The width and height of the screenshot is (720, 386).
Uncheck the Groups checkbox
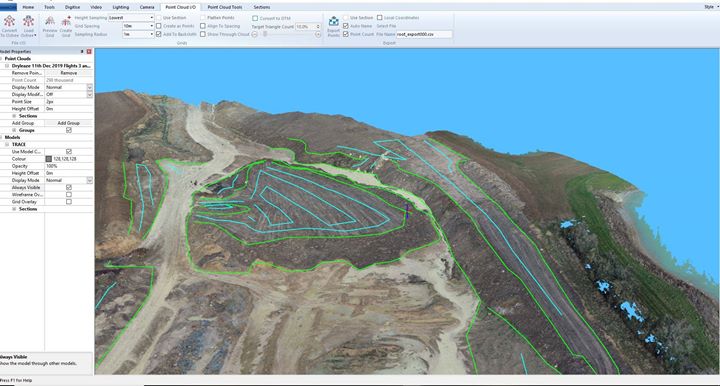click(x=69, y=130)
